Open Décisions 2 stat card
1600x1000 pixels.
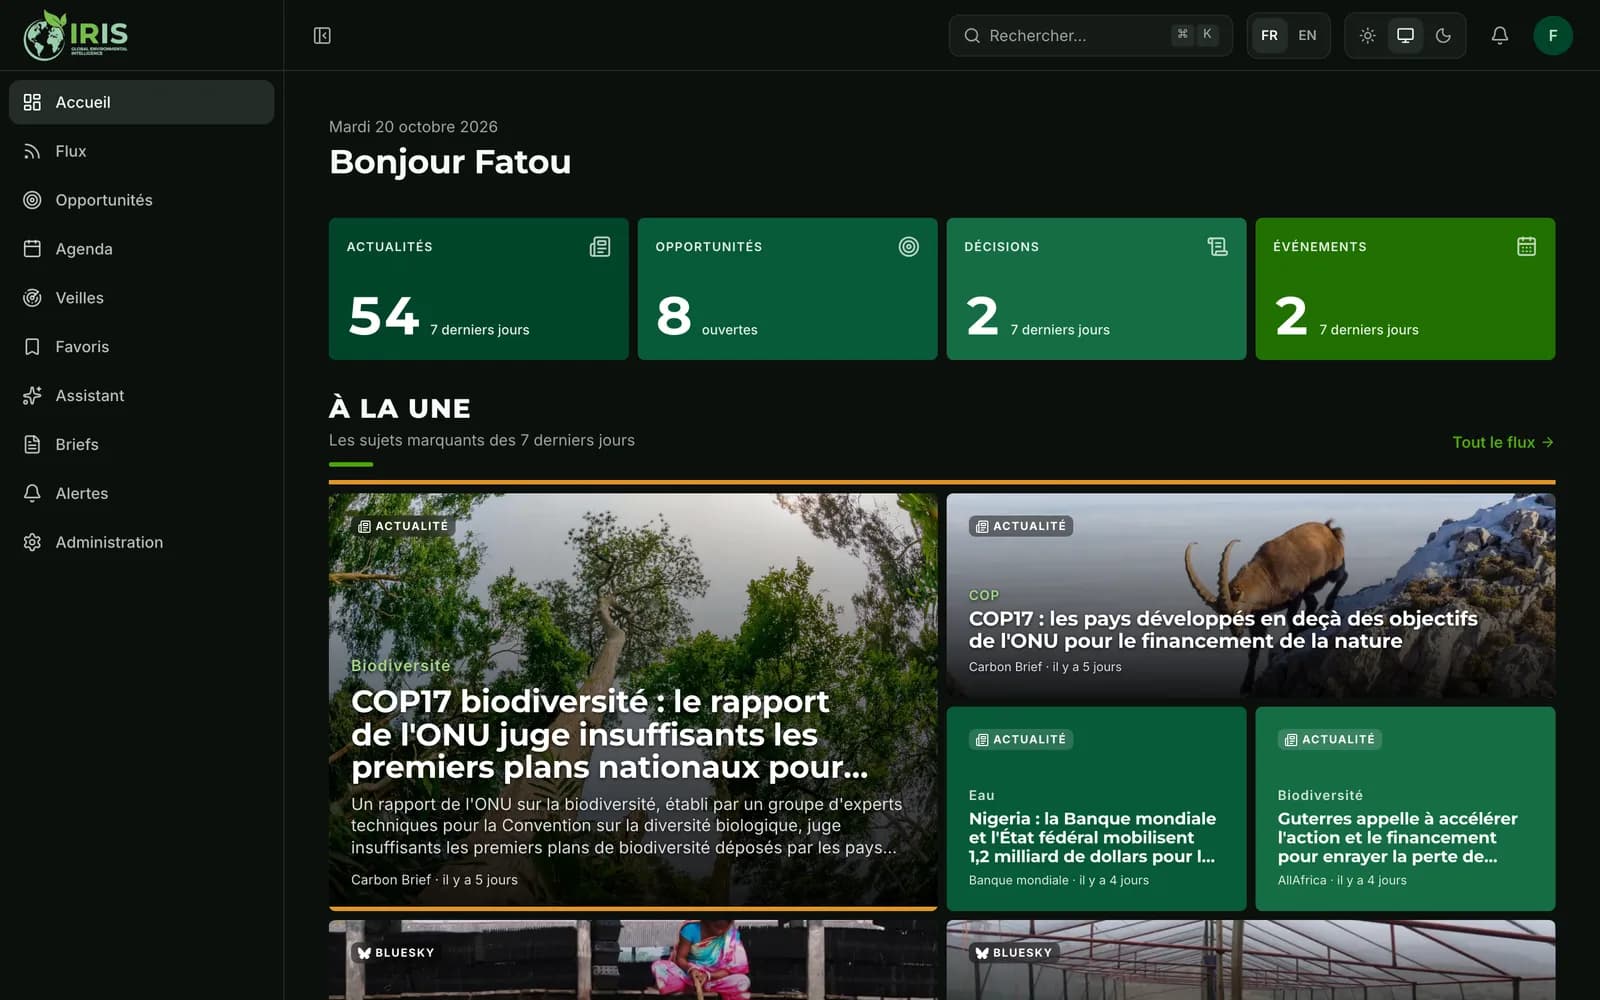pyautogui.click(x=1096, y=289)
